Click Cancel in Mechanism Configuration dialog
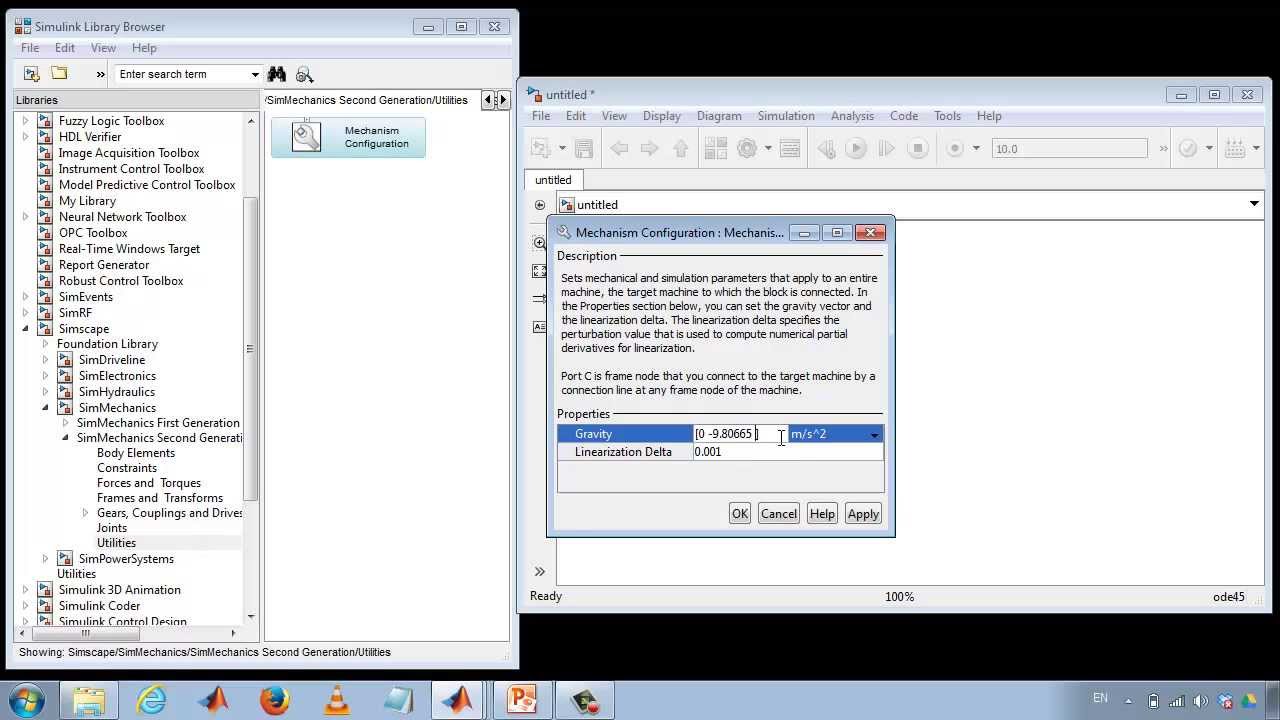Image resolution: width=1280 pixels, height=720 pixels. (779, 514)
